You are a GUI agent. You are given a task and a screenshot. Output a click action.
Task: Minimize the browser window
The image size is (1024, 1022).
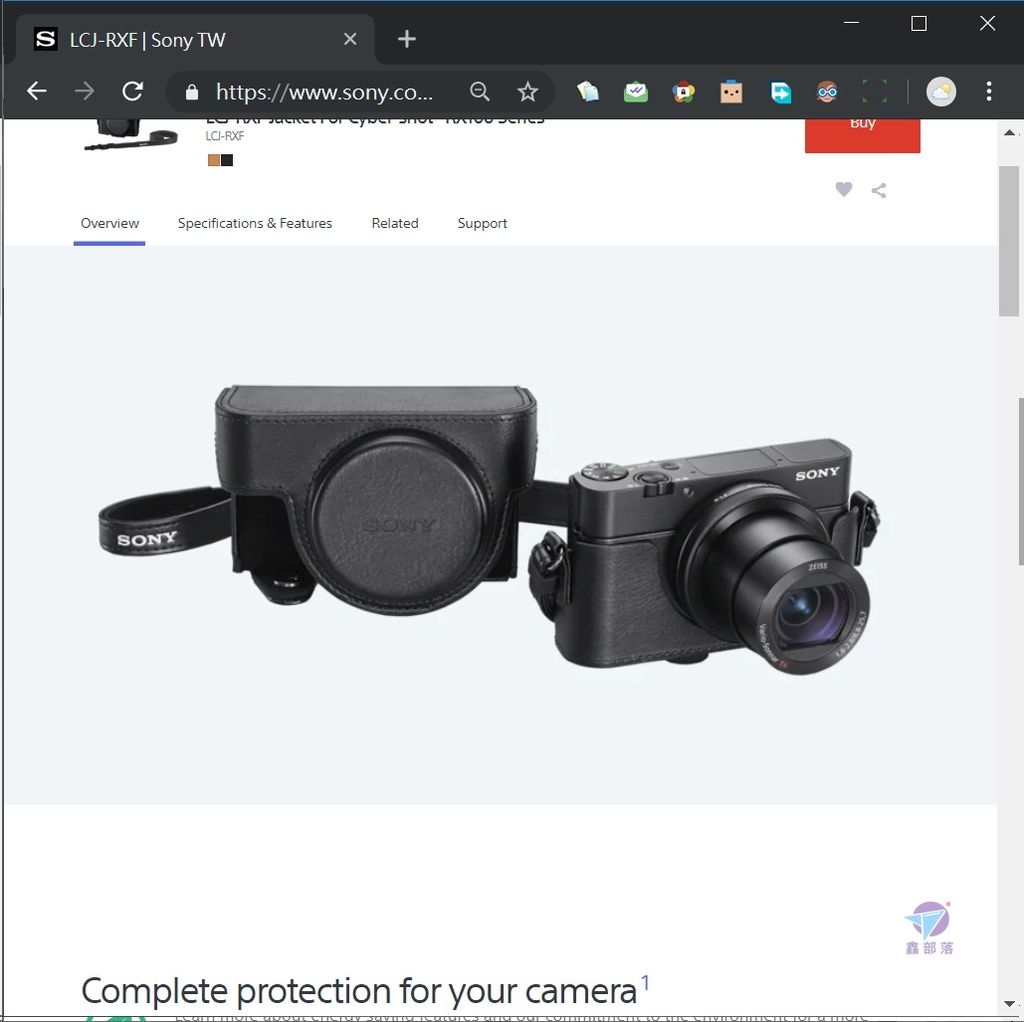pyautogui.click(x=851, y=23)
